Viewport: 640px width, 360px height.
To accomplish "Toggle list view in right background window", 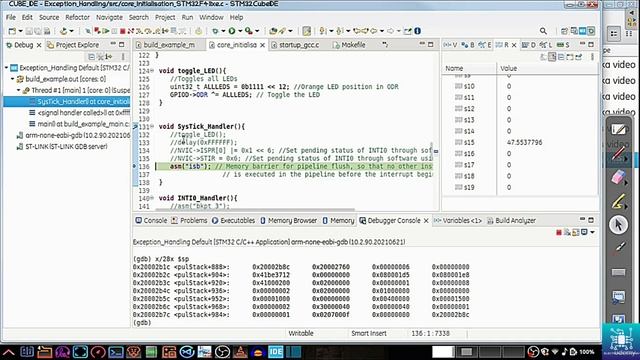I will [614, 34].
